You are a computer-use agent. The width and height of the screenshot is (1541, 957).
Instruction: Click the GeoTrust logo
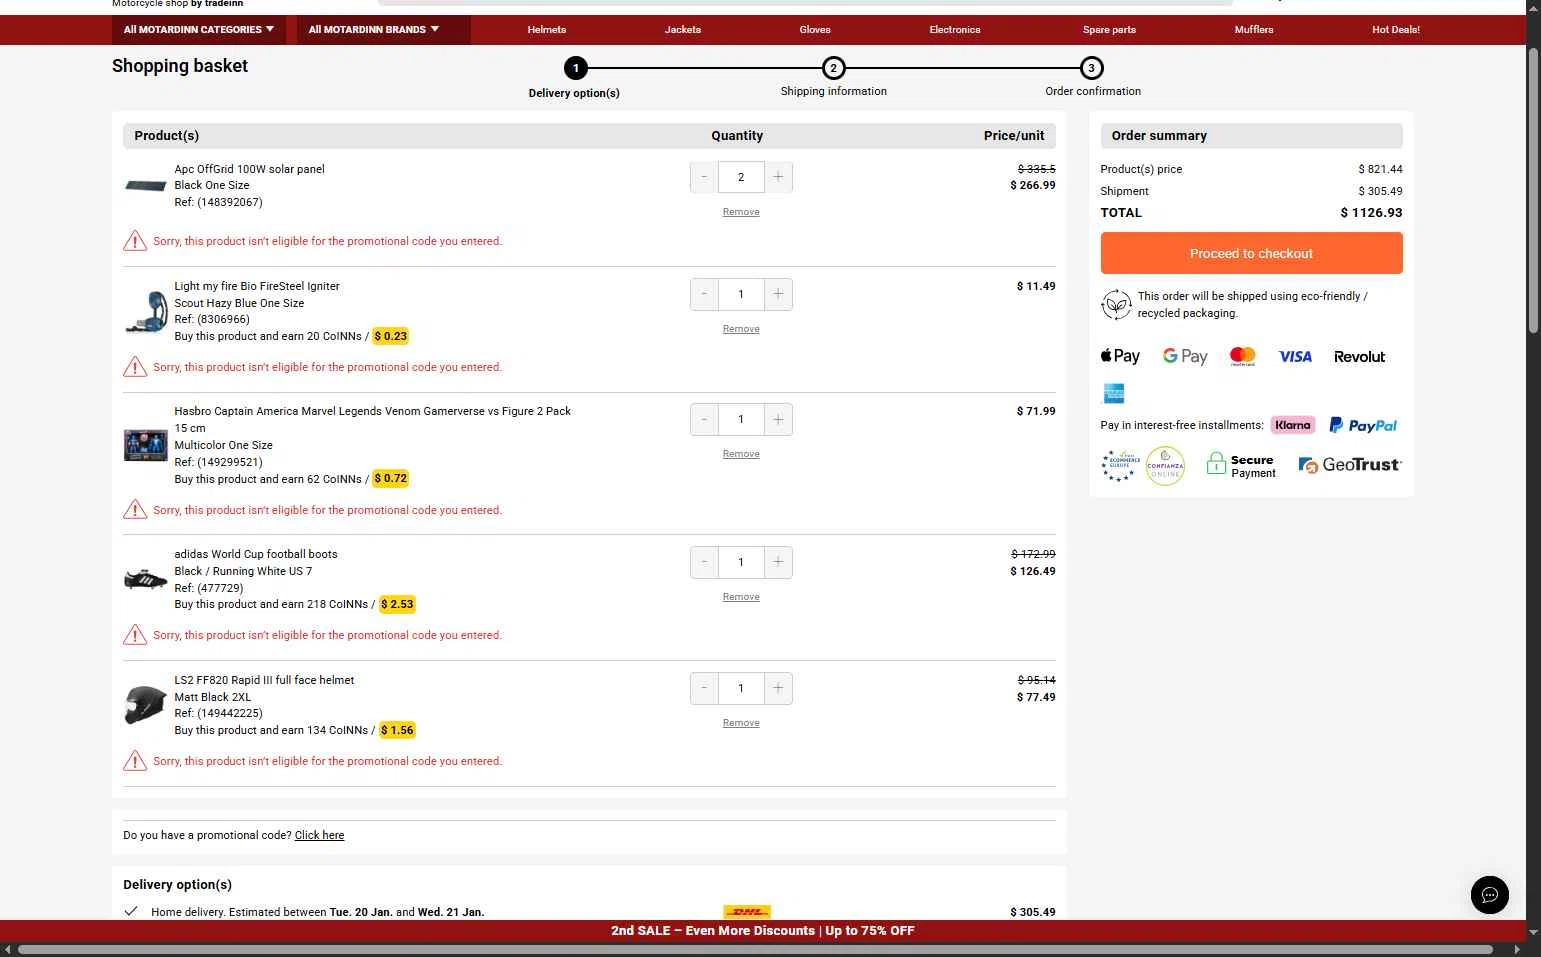tap(1350, 465)
